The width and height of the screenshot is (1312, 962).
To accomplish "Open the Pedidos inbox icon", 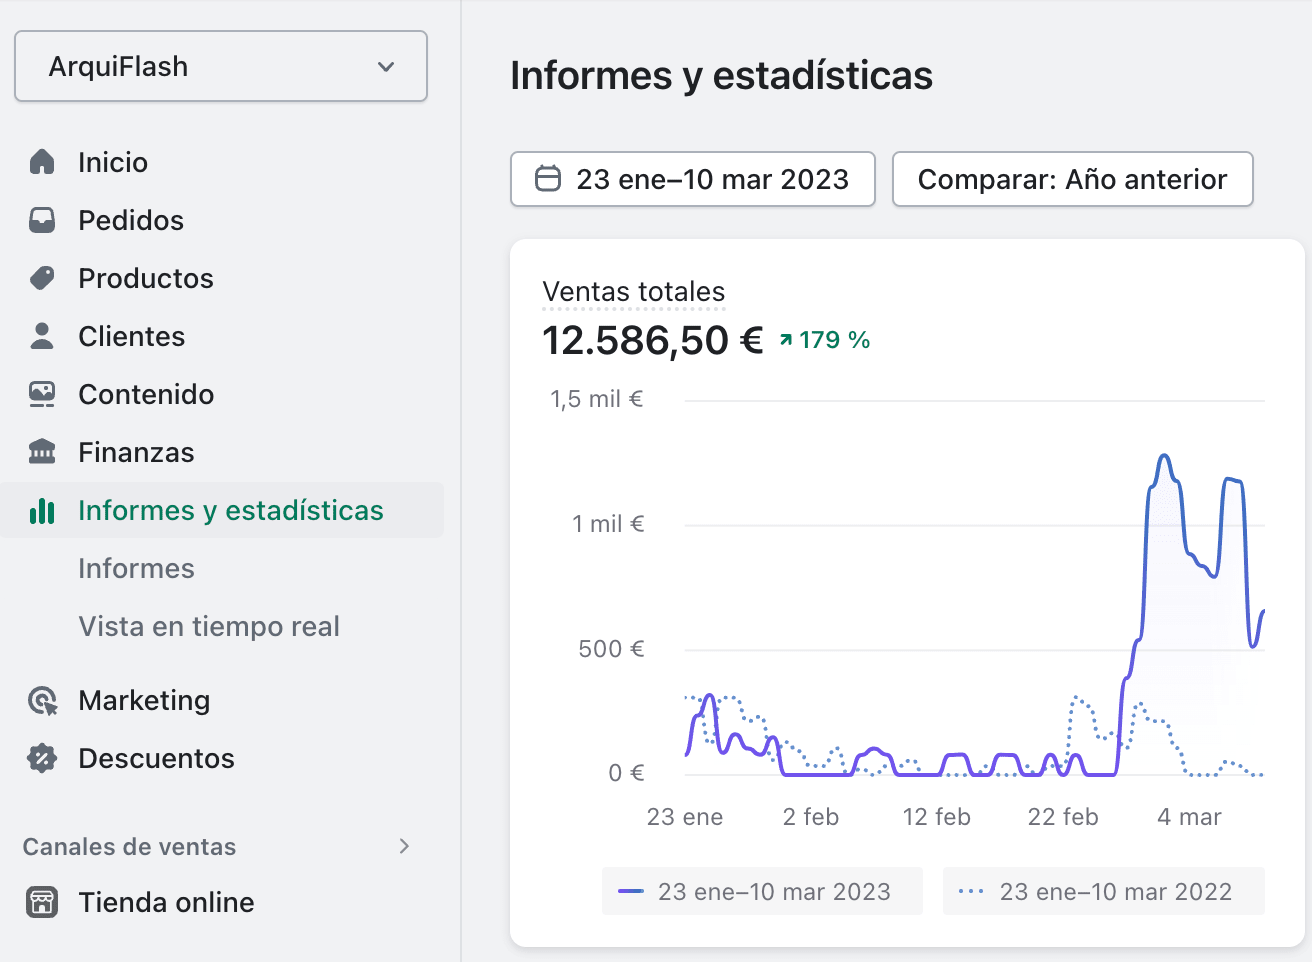I will click(x=42, y=220).
